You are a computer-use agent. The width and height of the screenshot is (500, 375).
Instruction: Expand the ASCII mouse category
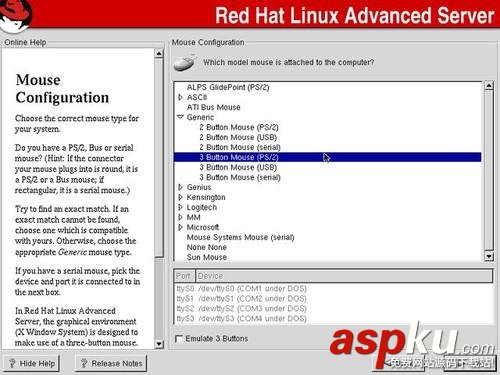click(x=180, y=97)
